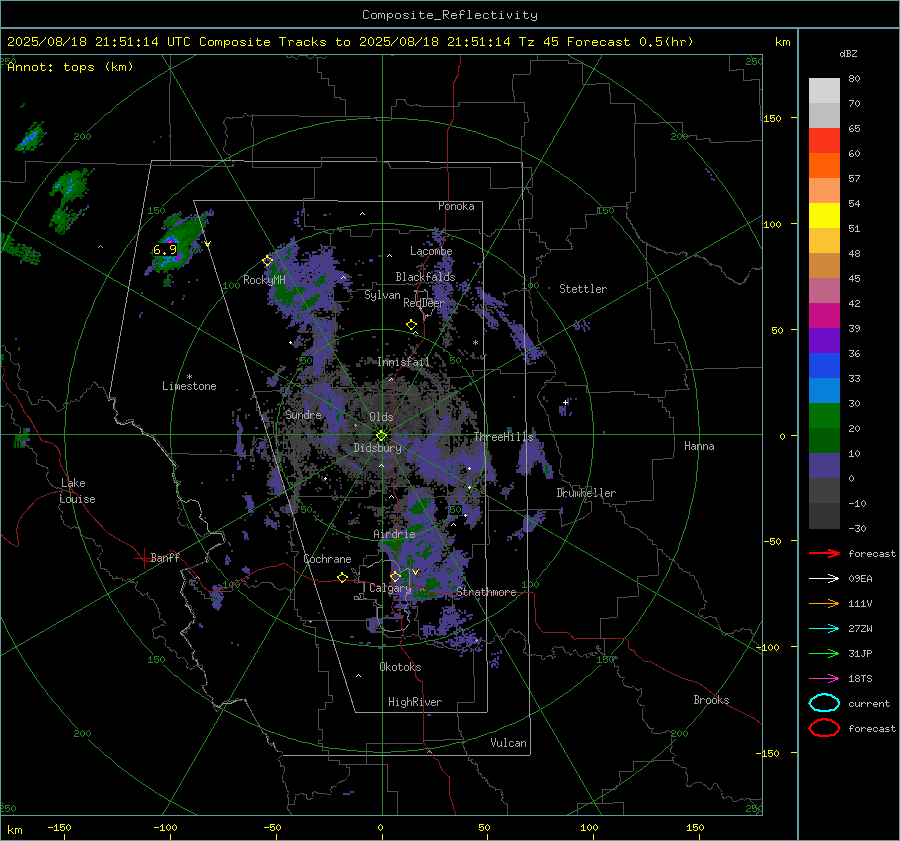Click the red forecast arrow in legend
This screenshot has height=841, width=900.
tap(824, 553)
